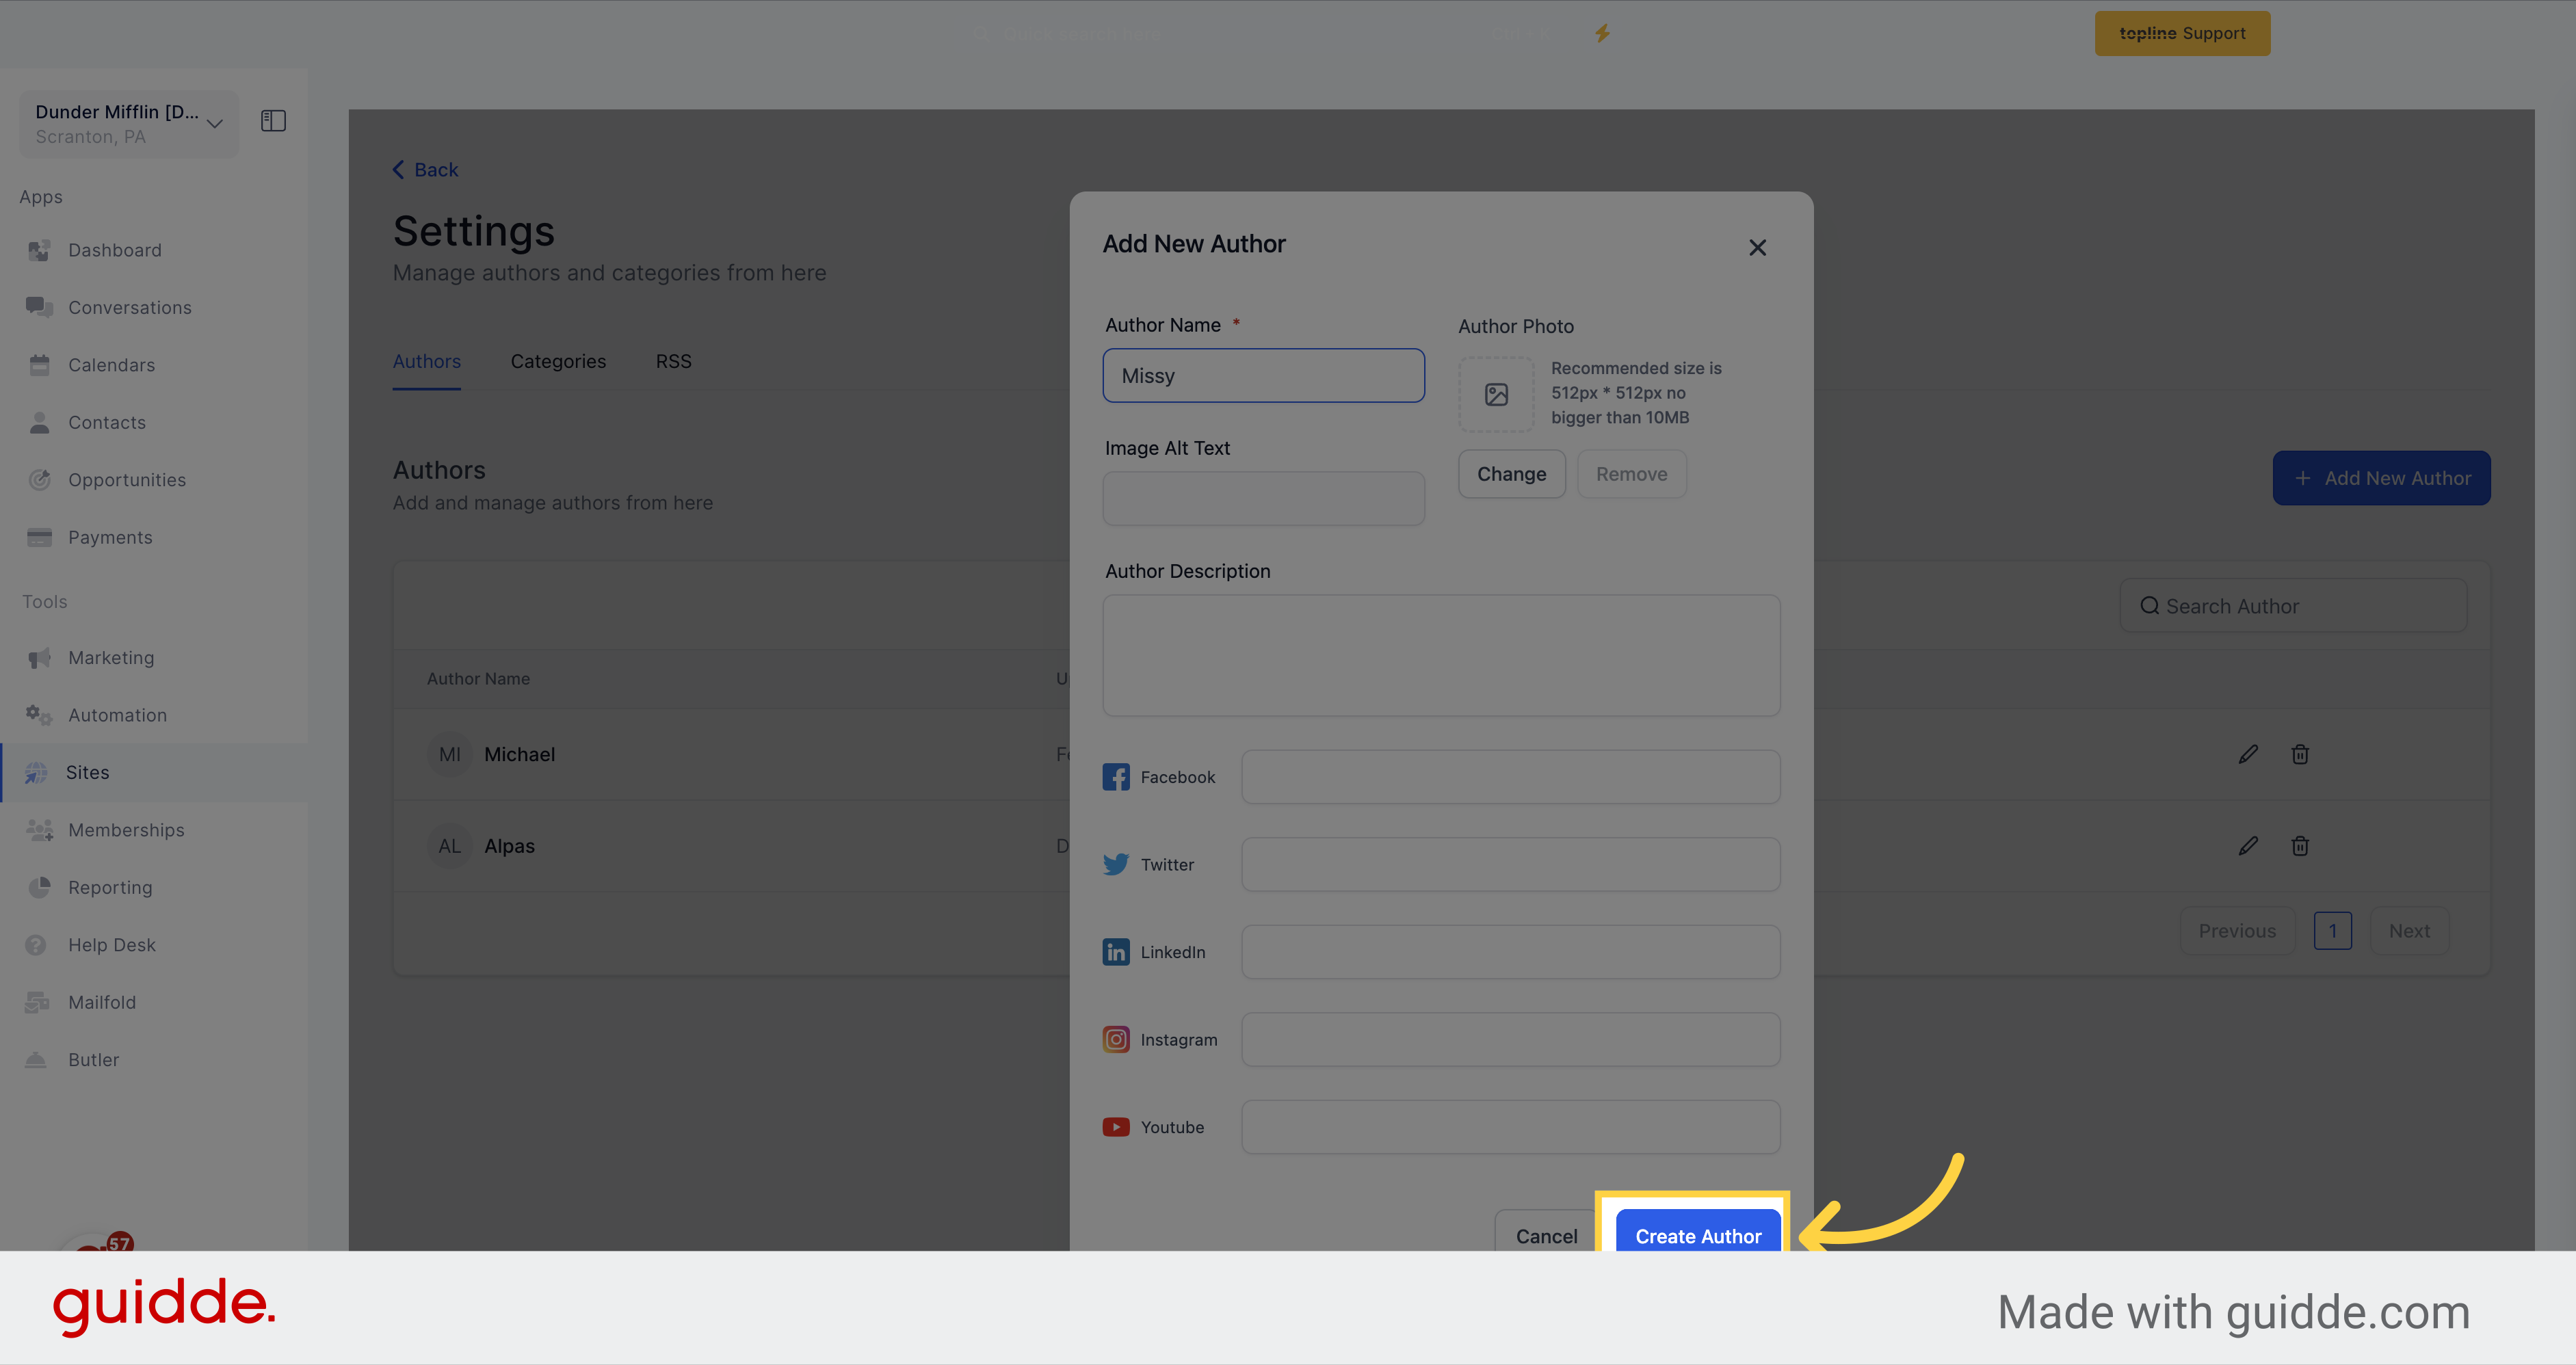Viewport: 2576px width, 1365px height.
Task: Click the author photo placeholder image
Action: point(1496,394)
